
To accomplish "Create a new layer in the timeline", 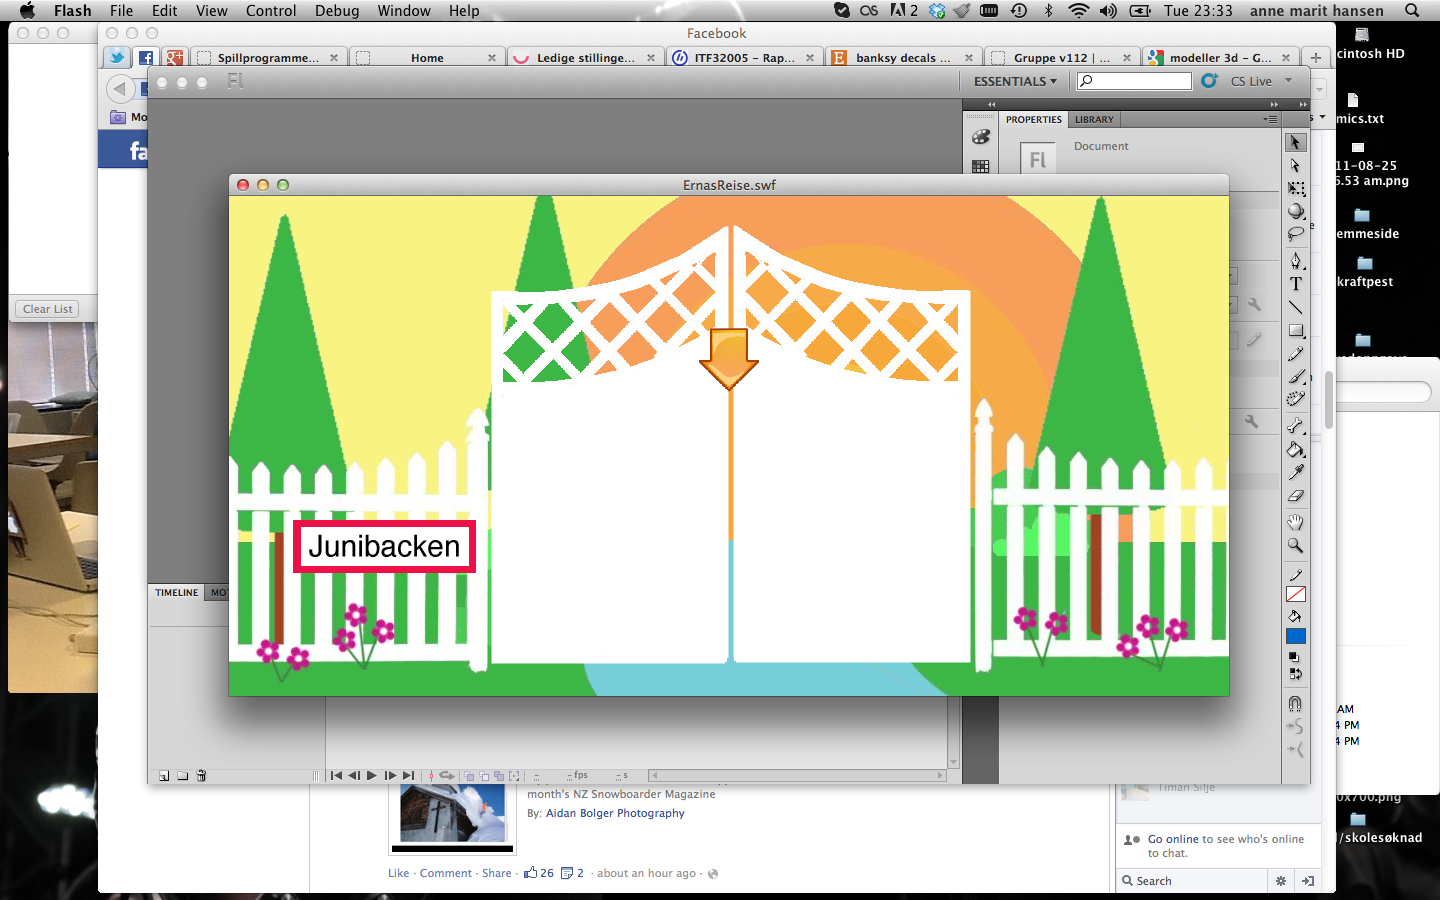I will [163, 776].
